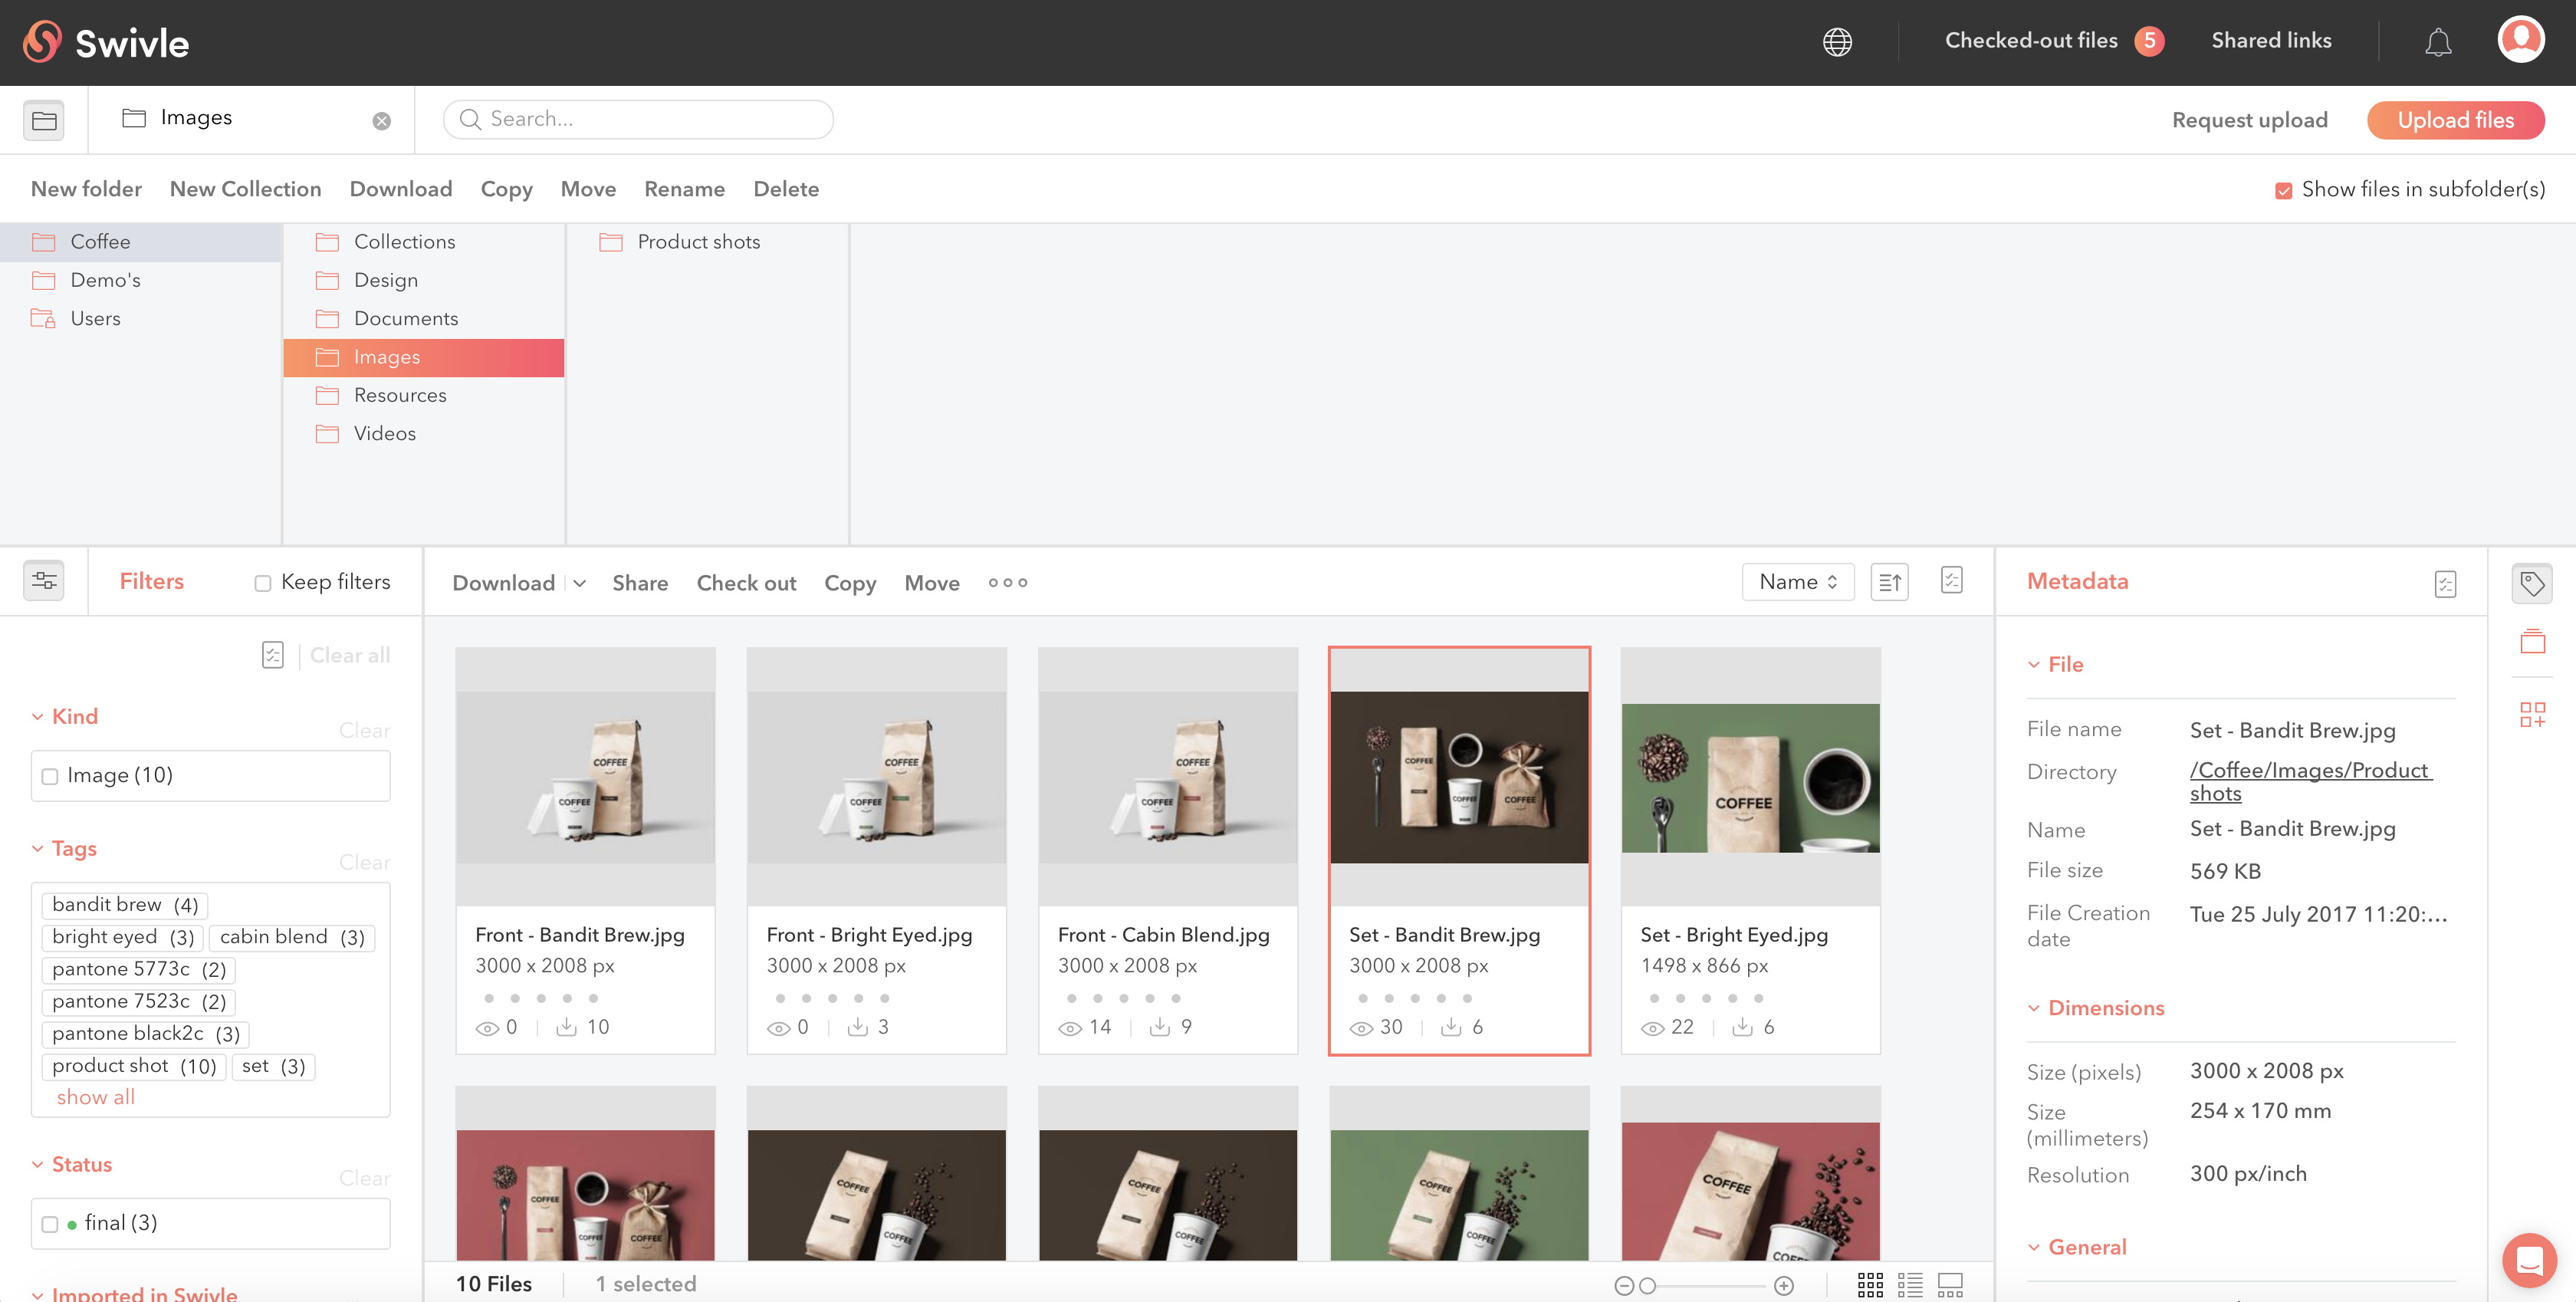
Task: Click Check out in file toolbar
Action: pyautogui.click(x=746, y=583)
